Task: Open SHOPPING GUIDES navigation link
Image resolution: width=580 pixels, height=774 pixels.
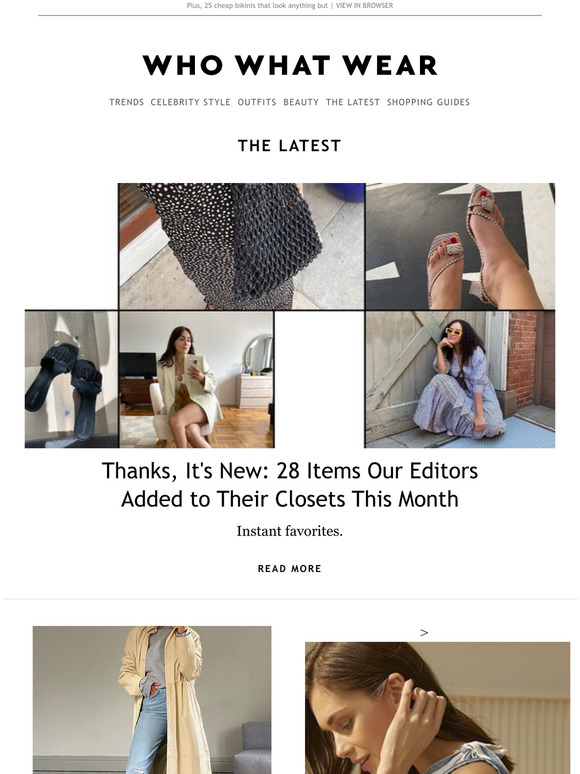Action: (x=428, y=102)
